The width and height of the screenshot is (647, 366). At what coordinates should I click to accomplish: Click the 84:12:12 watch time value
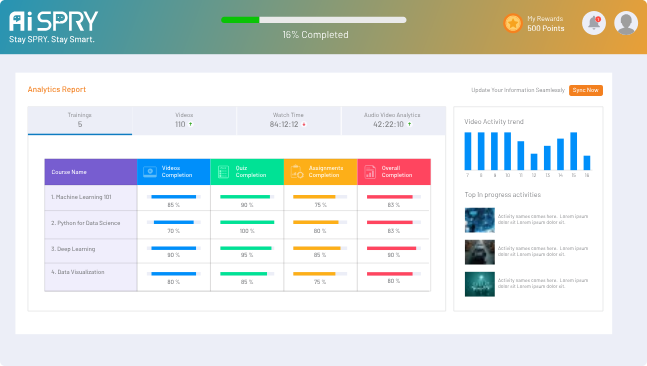pos(284,124)
